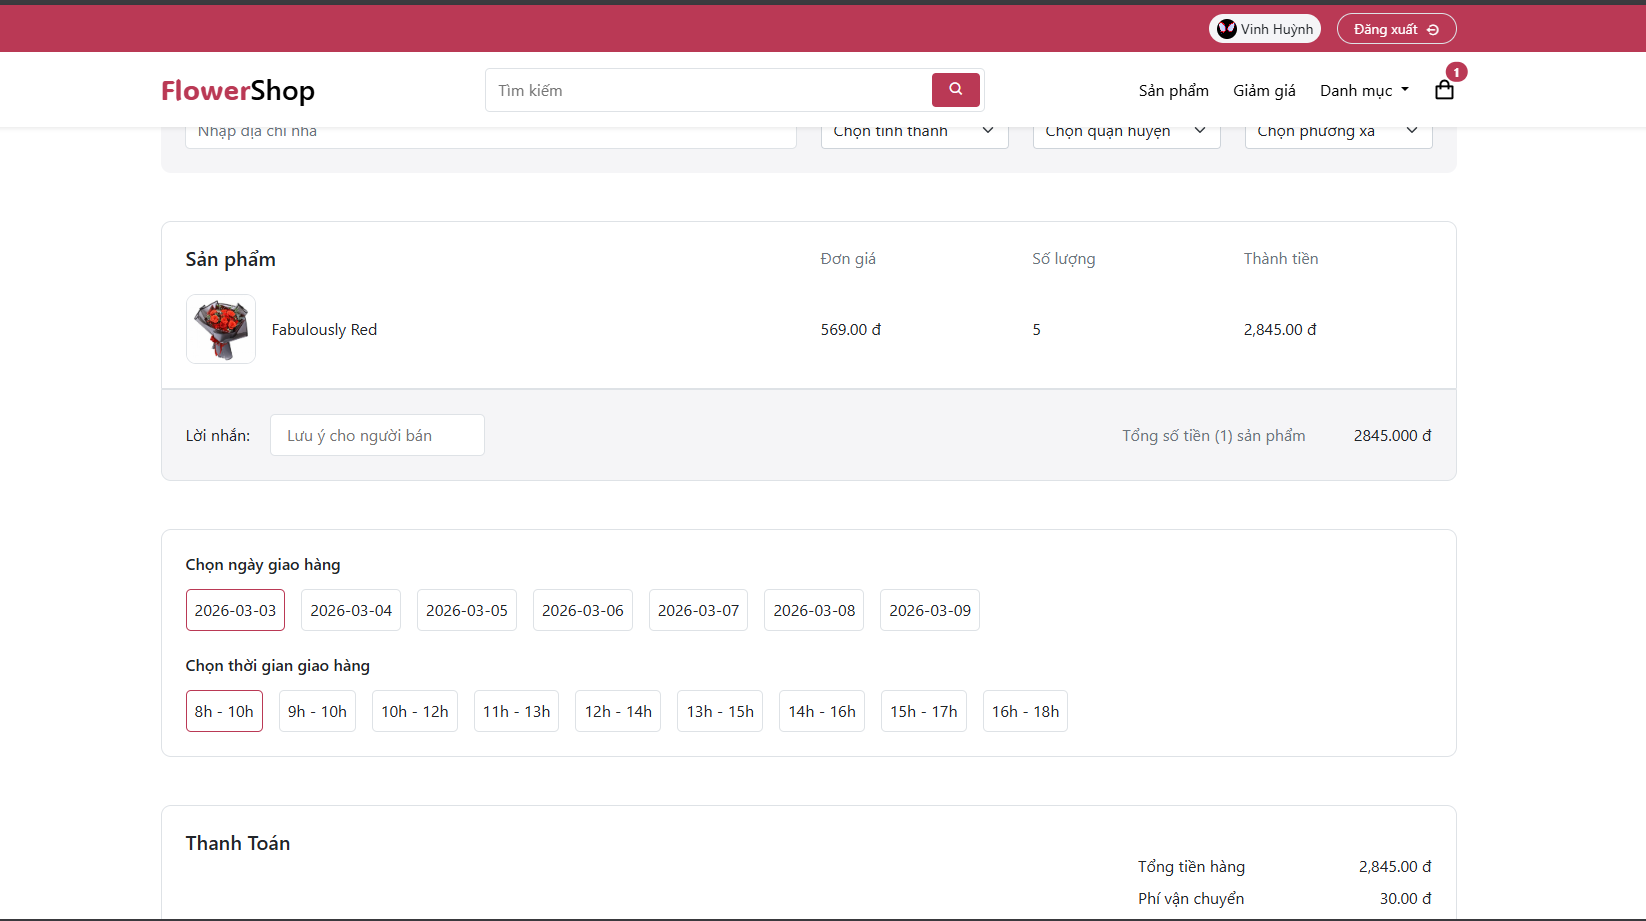Image resolution: width=1646 pixels, height=921 pixels.
Task: Select delivery date 2026-03-05
Action: 467,611
